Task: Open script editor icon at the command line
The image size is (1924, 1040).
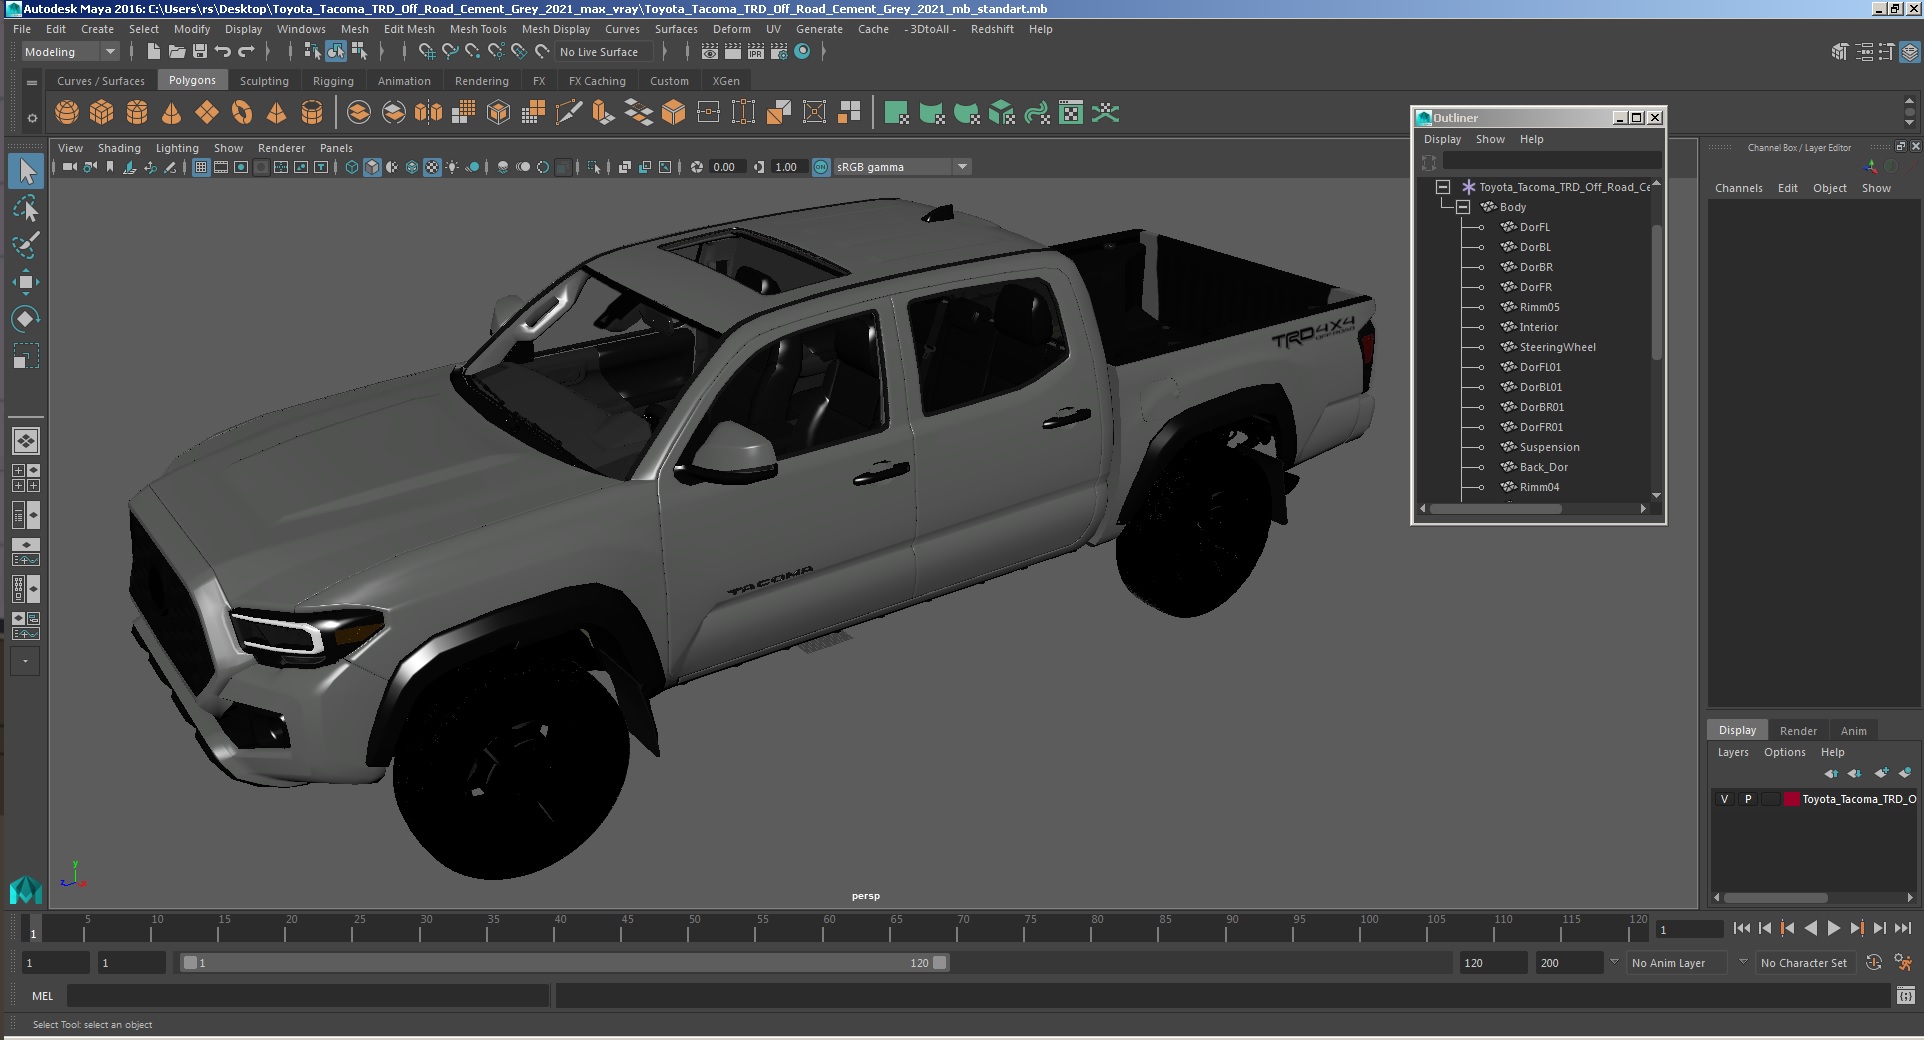Action: pyautogui.click(x=1905, y=995)
